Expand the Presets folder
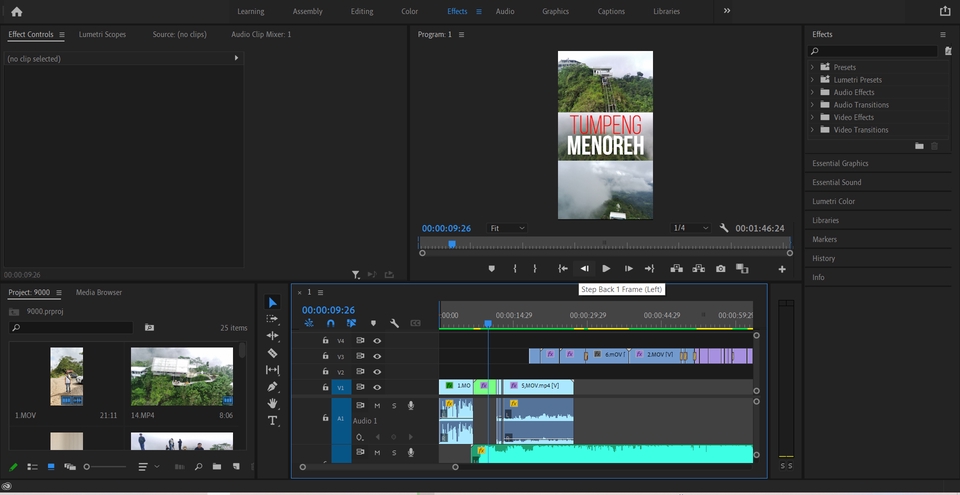 [812, 67]
